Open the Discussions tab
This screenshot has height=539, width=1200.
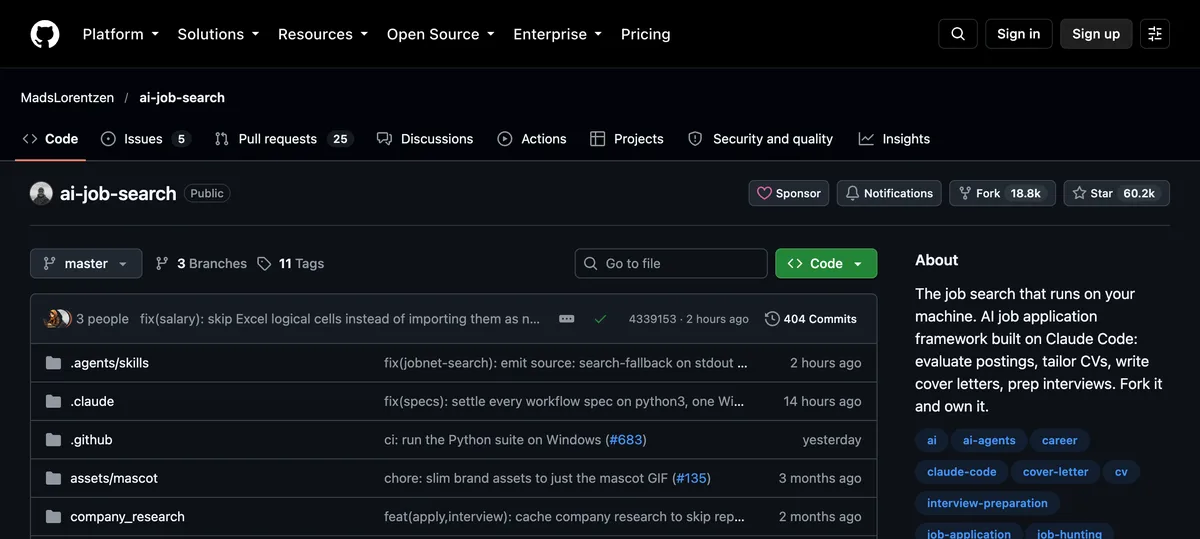click(425, 139)
